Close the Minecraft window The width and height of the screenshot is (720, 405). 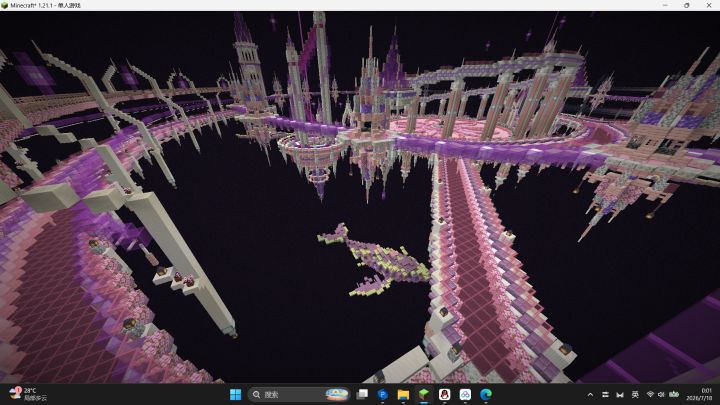709,6
